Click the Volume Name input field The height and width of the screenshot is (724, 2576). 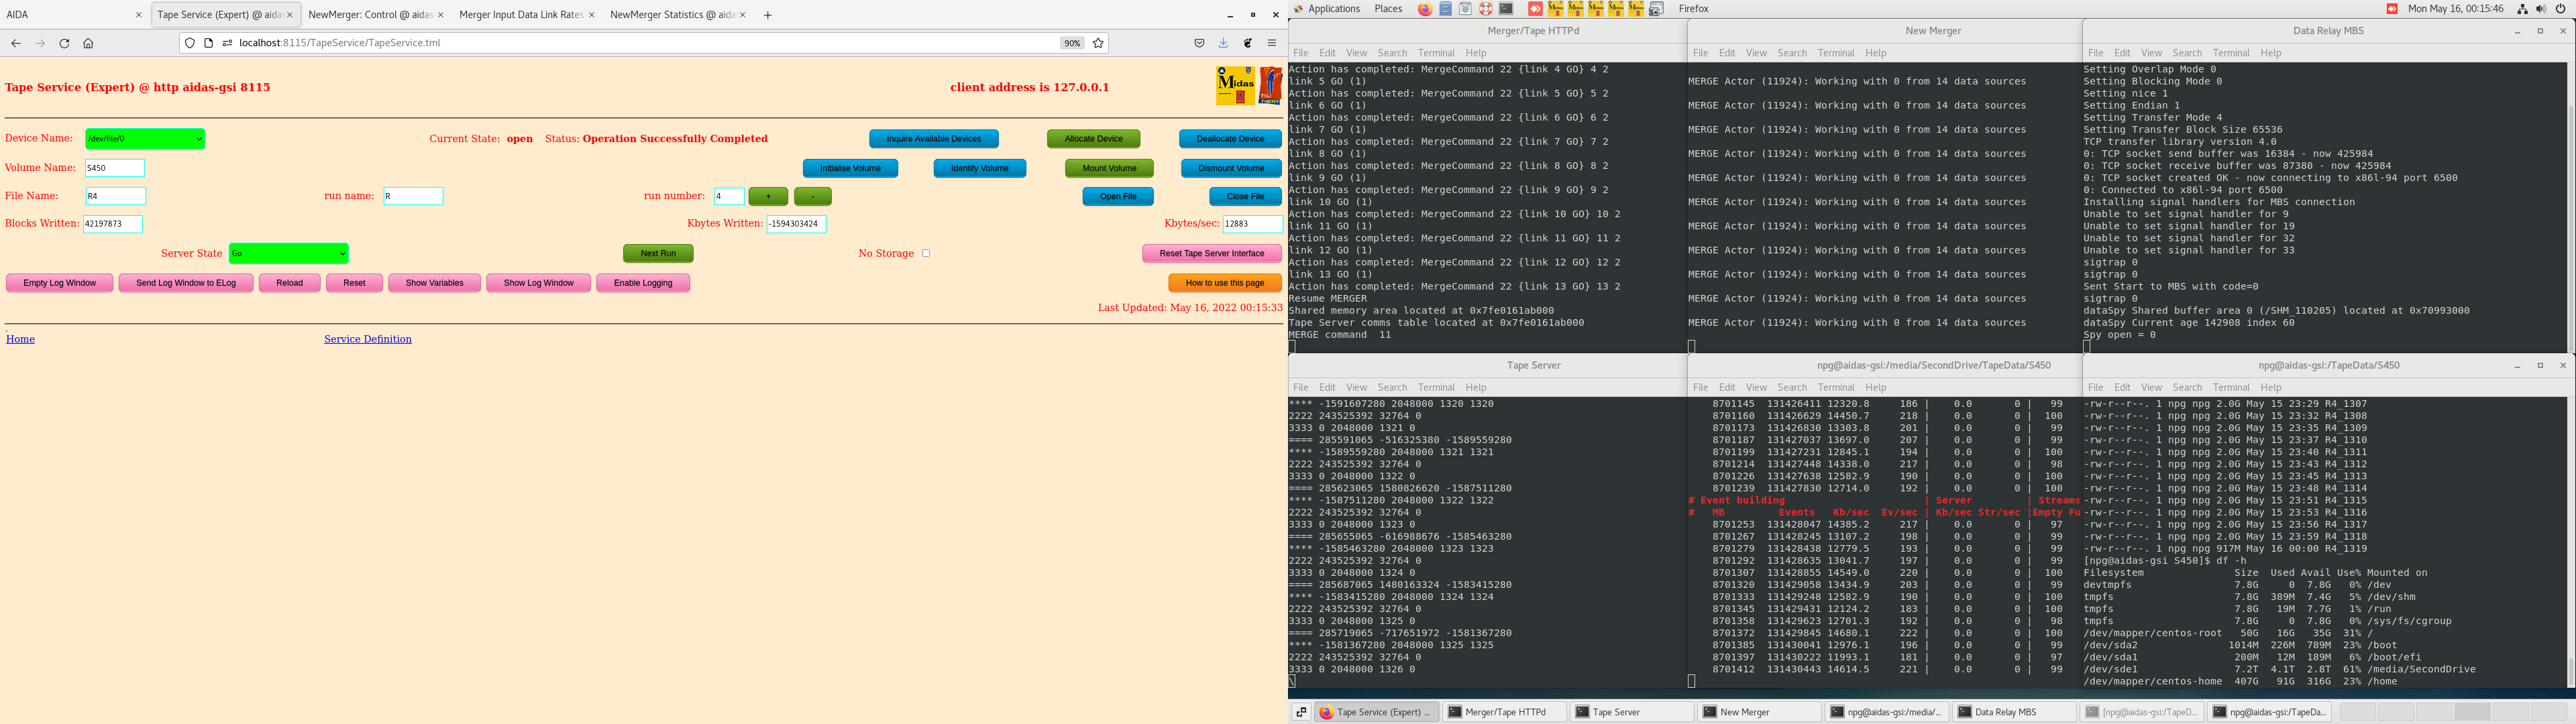[x=115, y=168]
